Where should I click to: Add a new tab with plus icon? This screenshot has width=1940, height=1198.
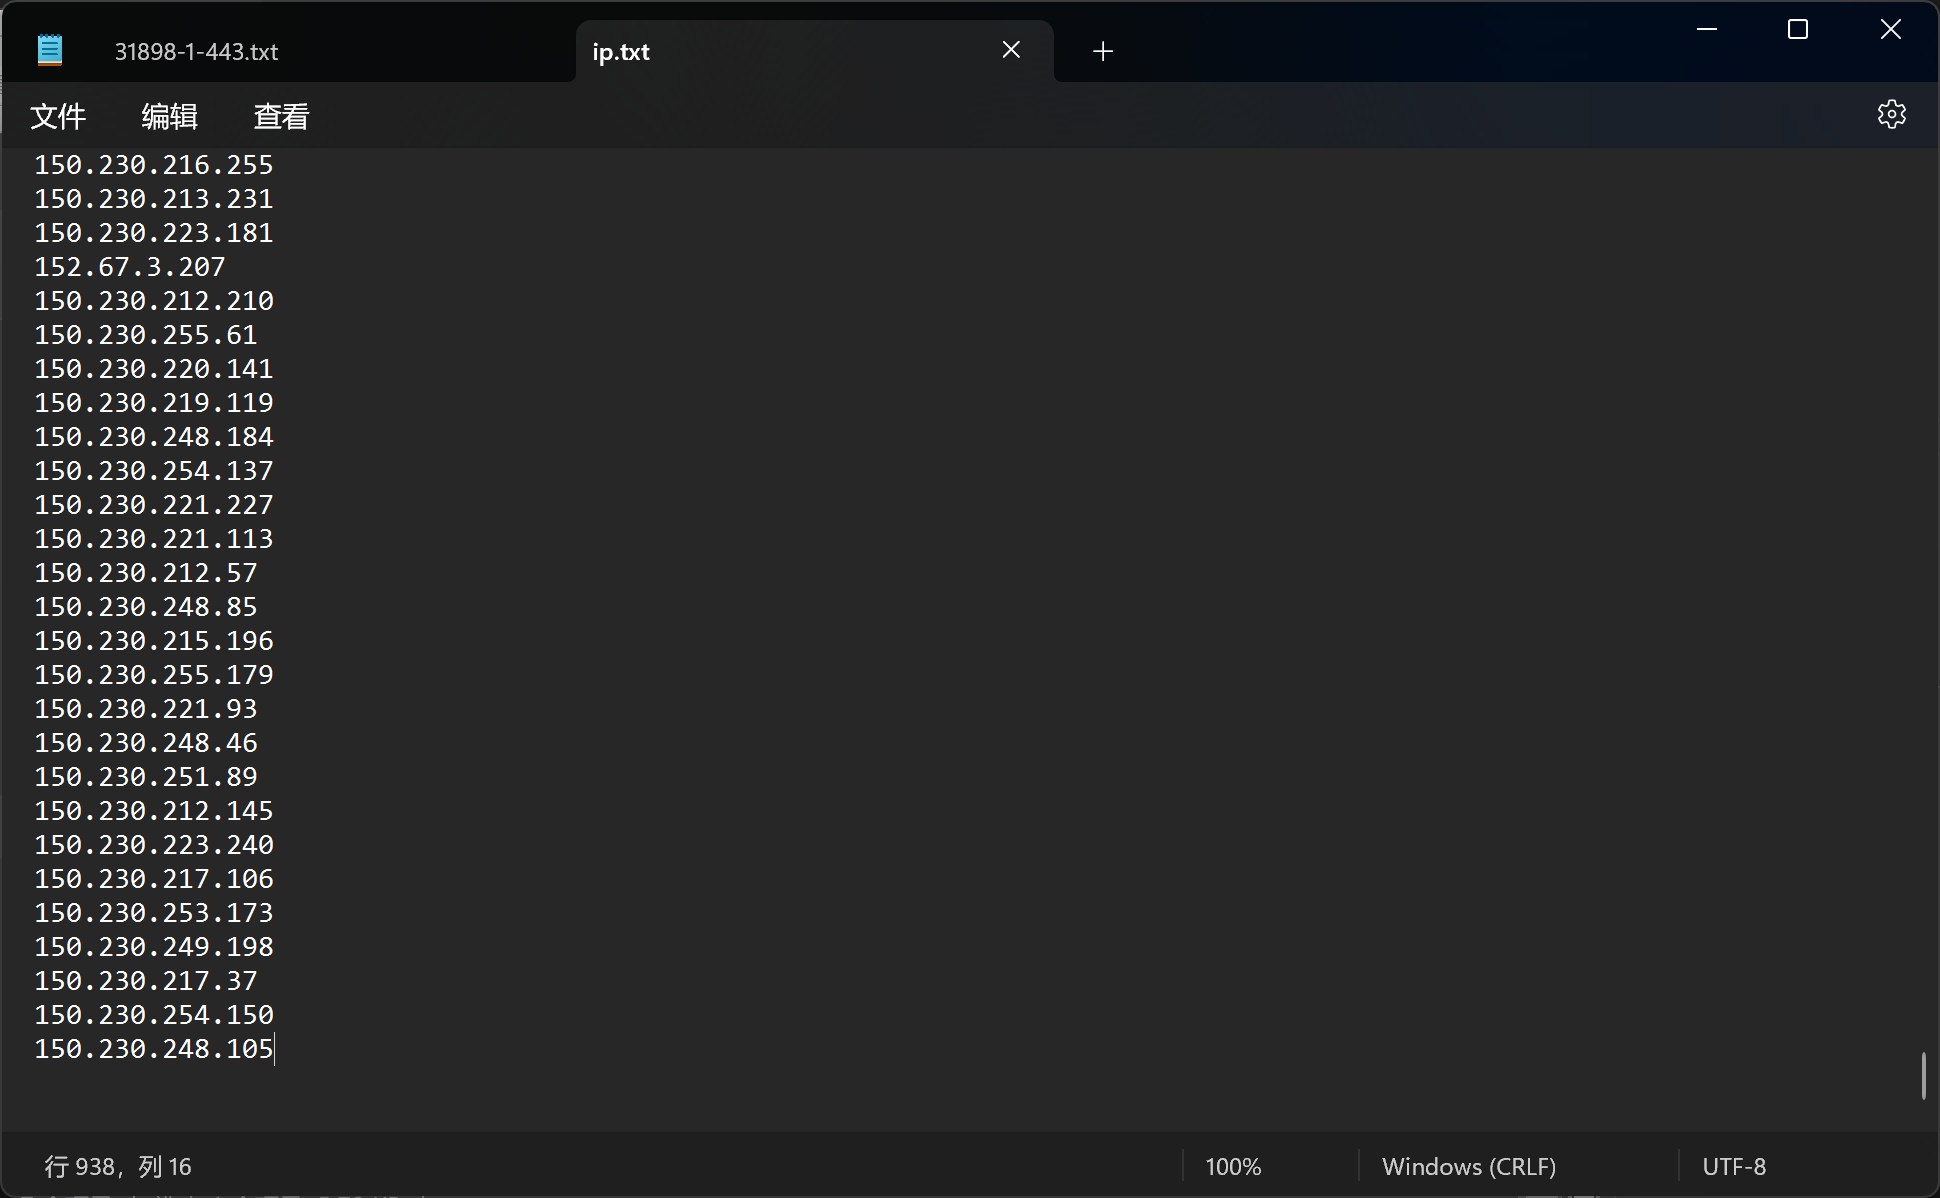tap(1102, 51)
